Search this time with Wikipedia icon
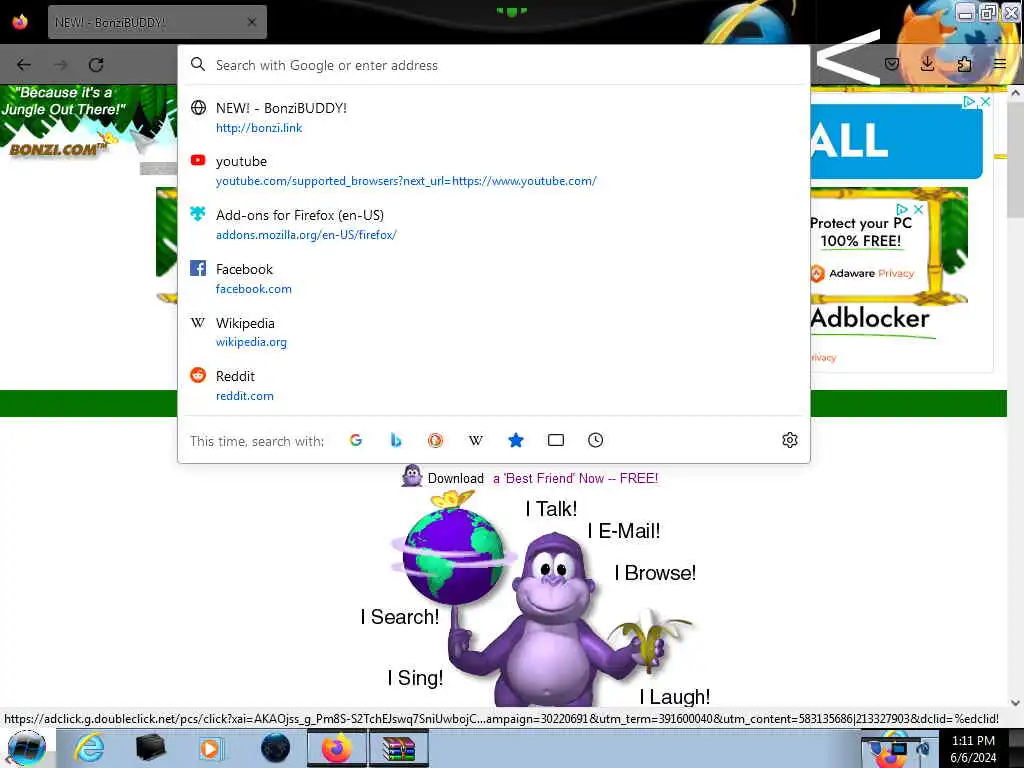Viewport: 1024px width, 768px height. [x=476, y=440]
